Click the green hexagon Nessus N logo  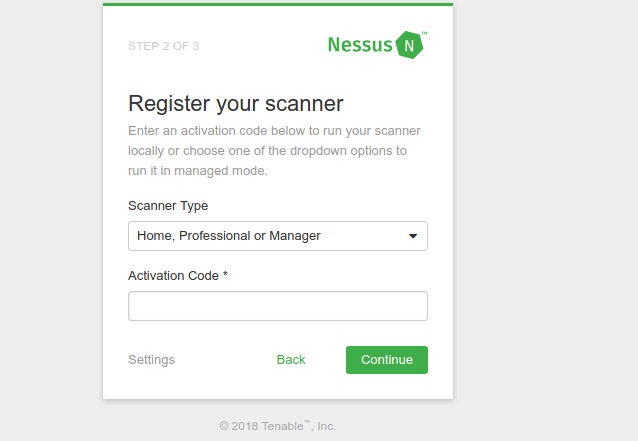coord(409,45)
